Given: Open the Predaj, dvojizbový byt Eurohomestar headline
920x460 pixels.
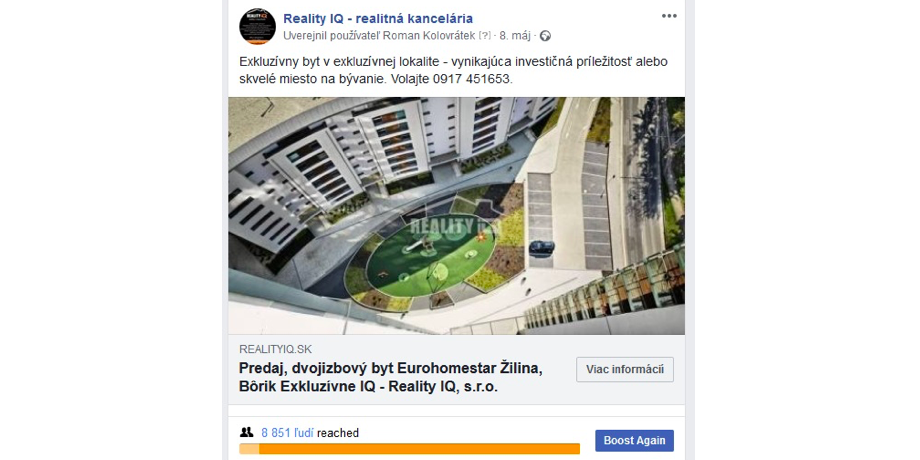Looking at the screenshot, I should point(391,378).
